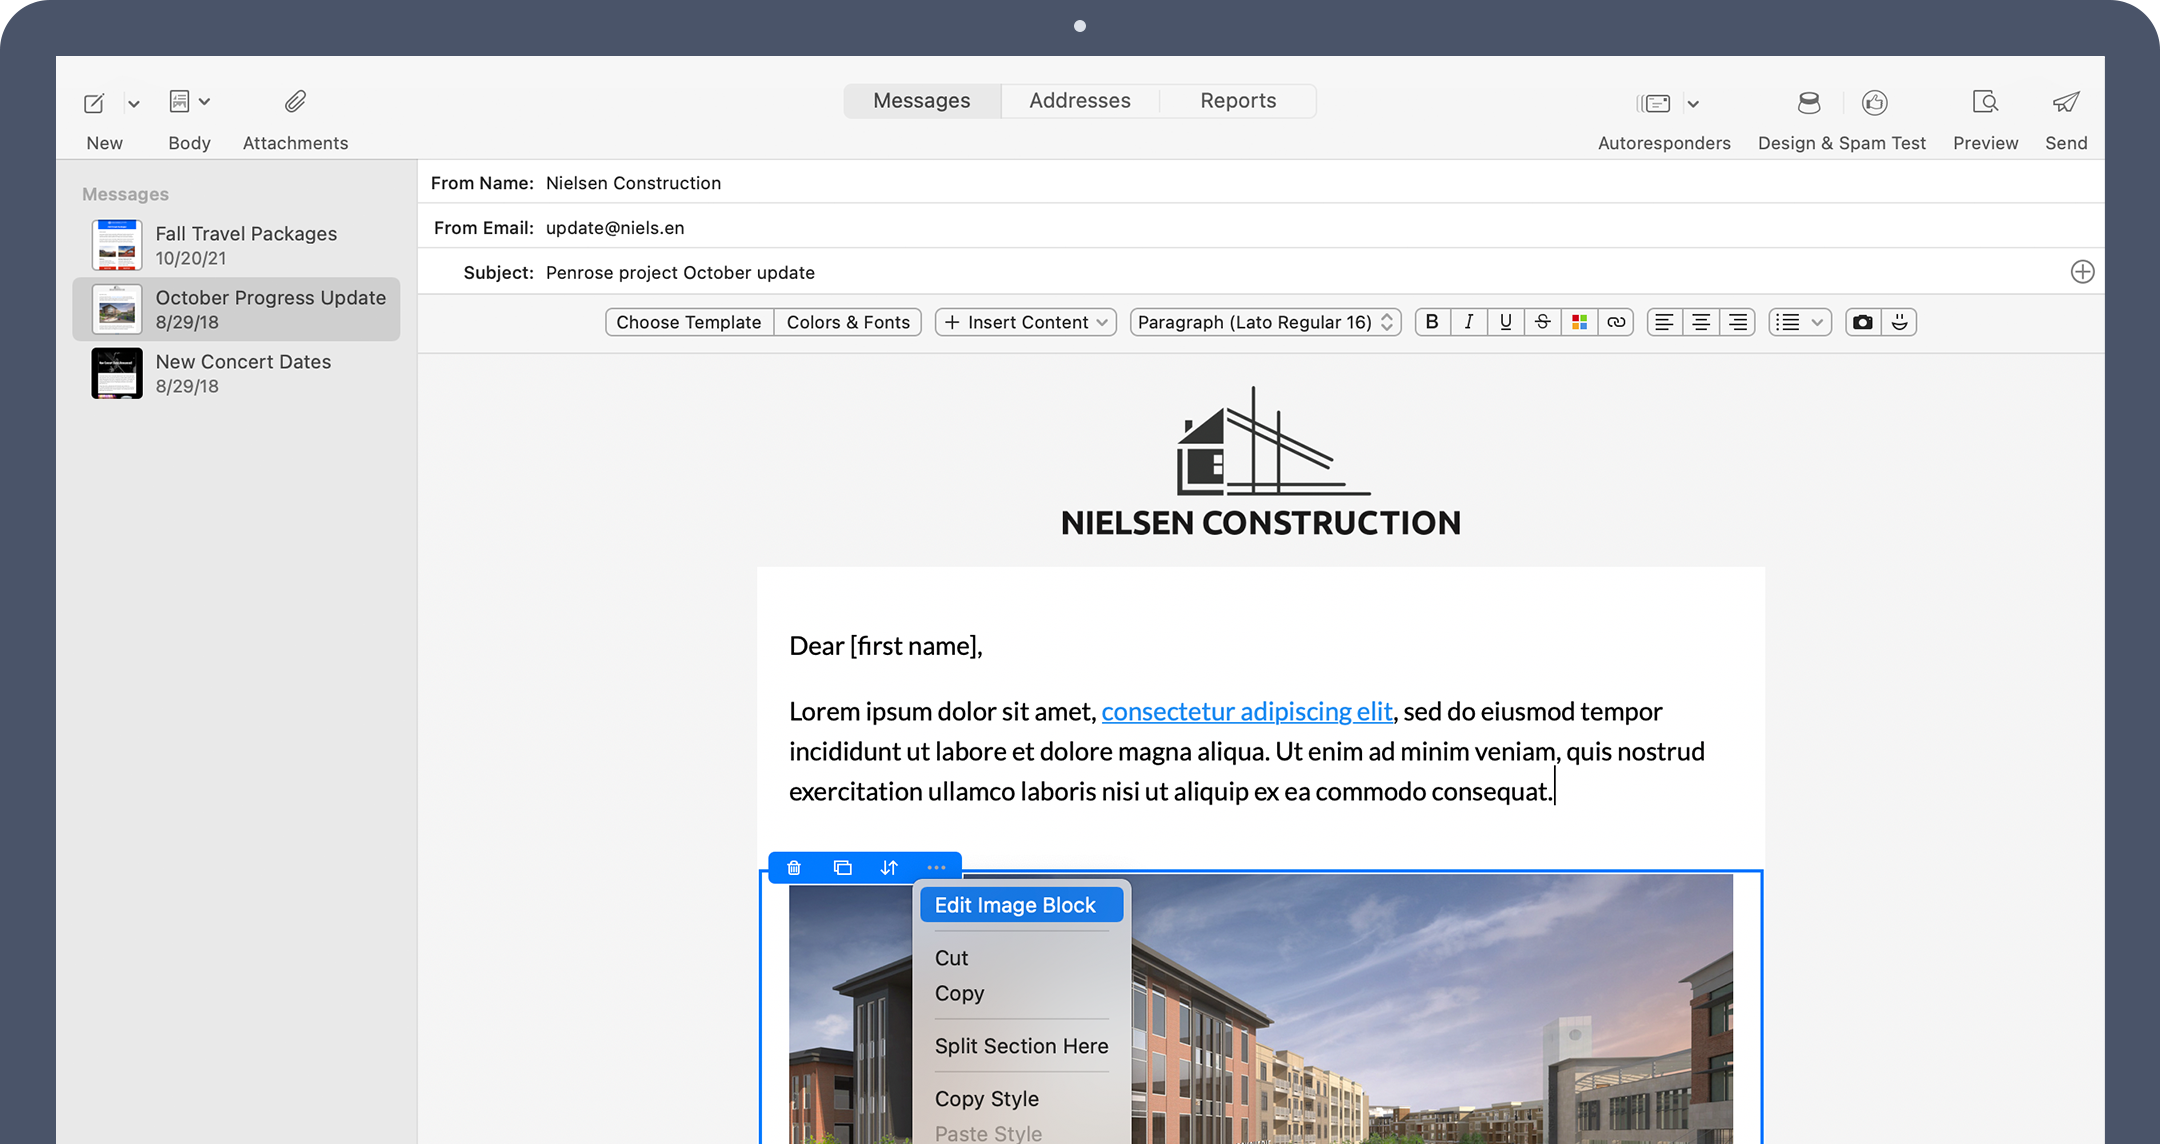Expand the Insert Content dropdown

click(x=1024, y=321)
